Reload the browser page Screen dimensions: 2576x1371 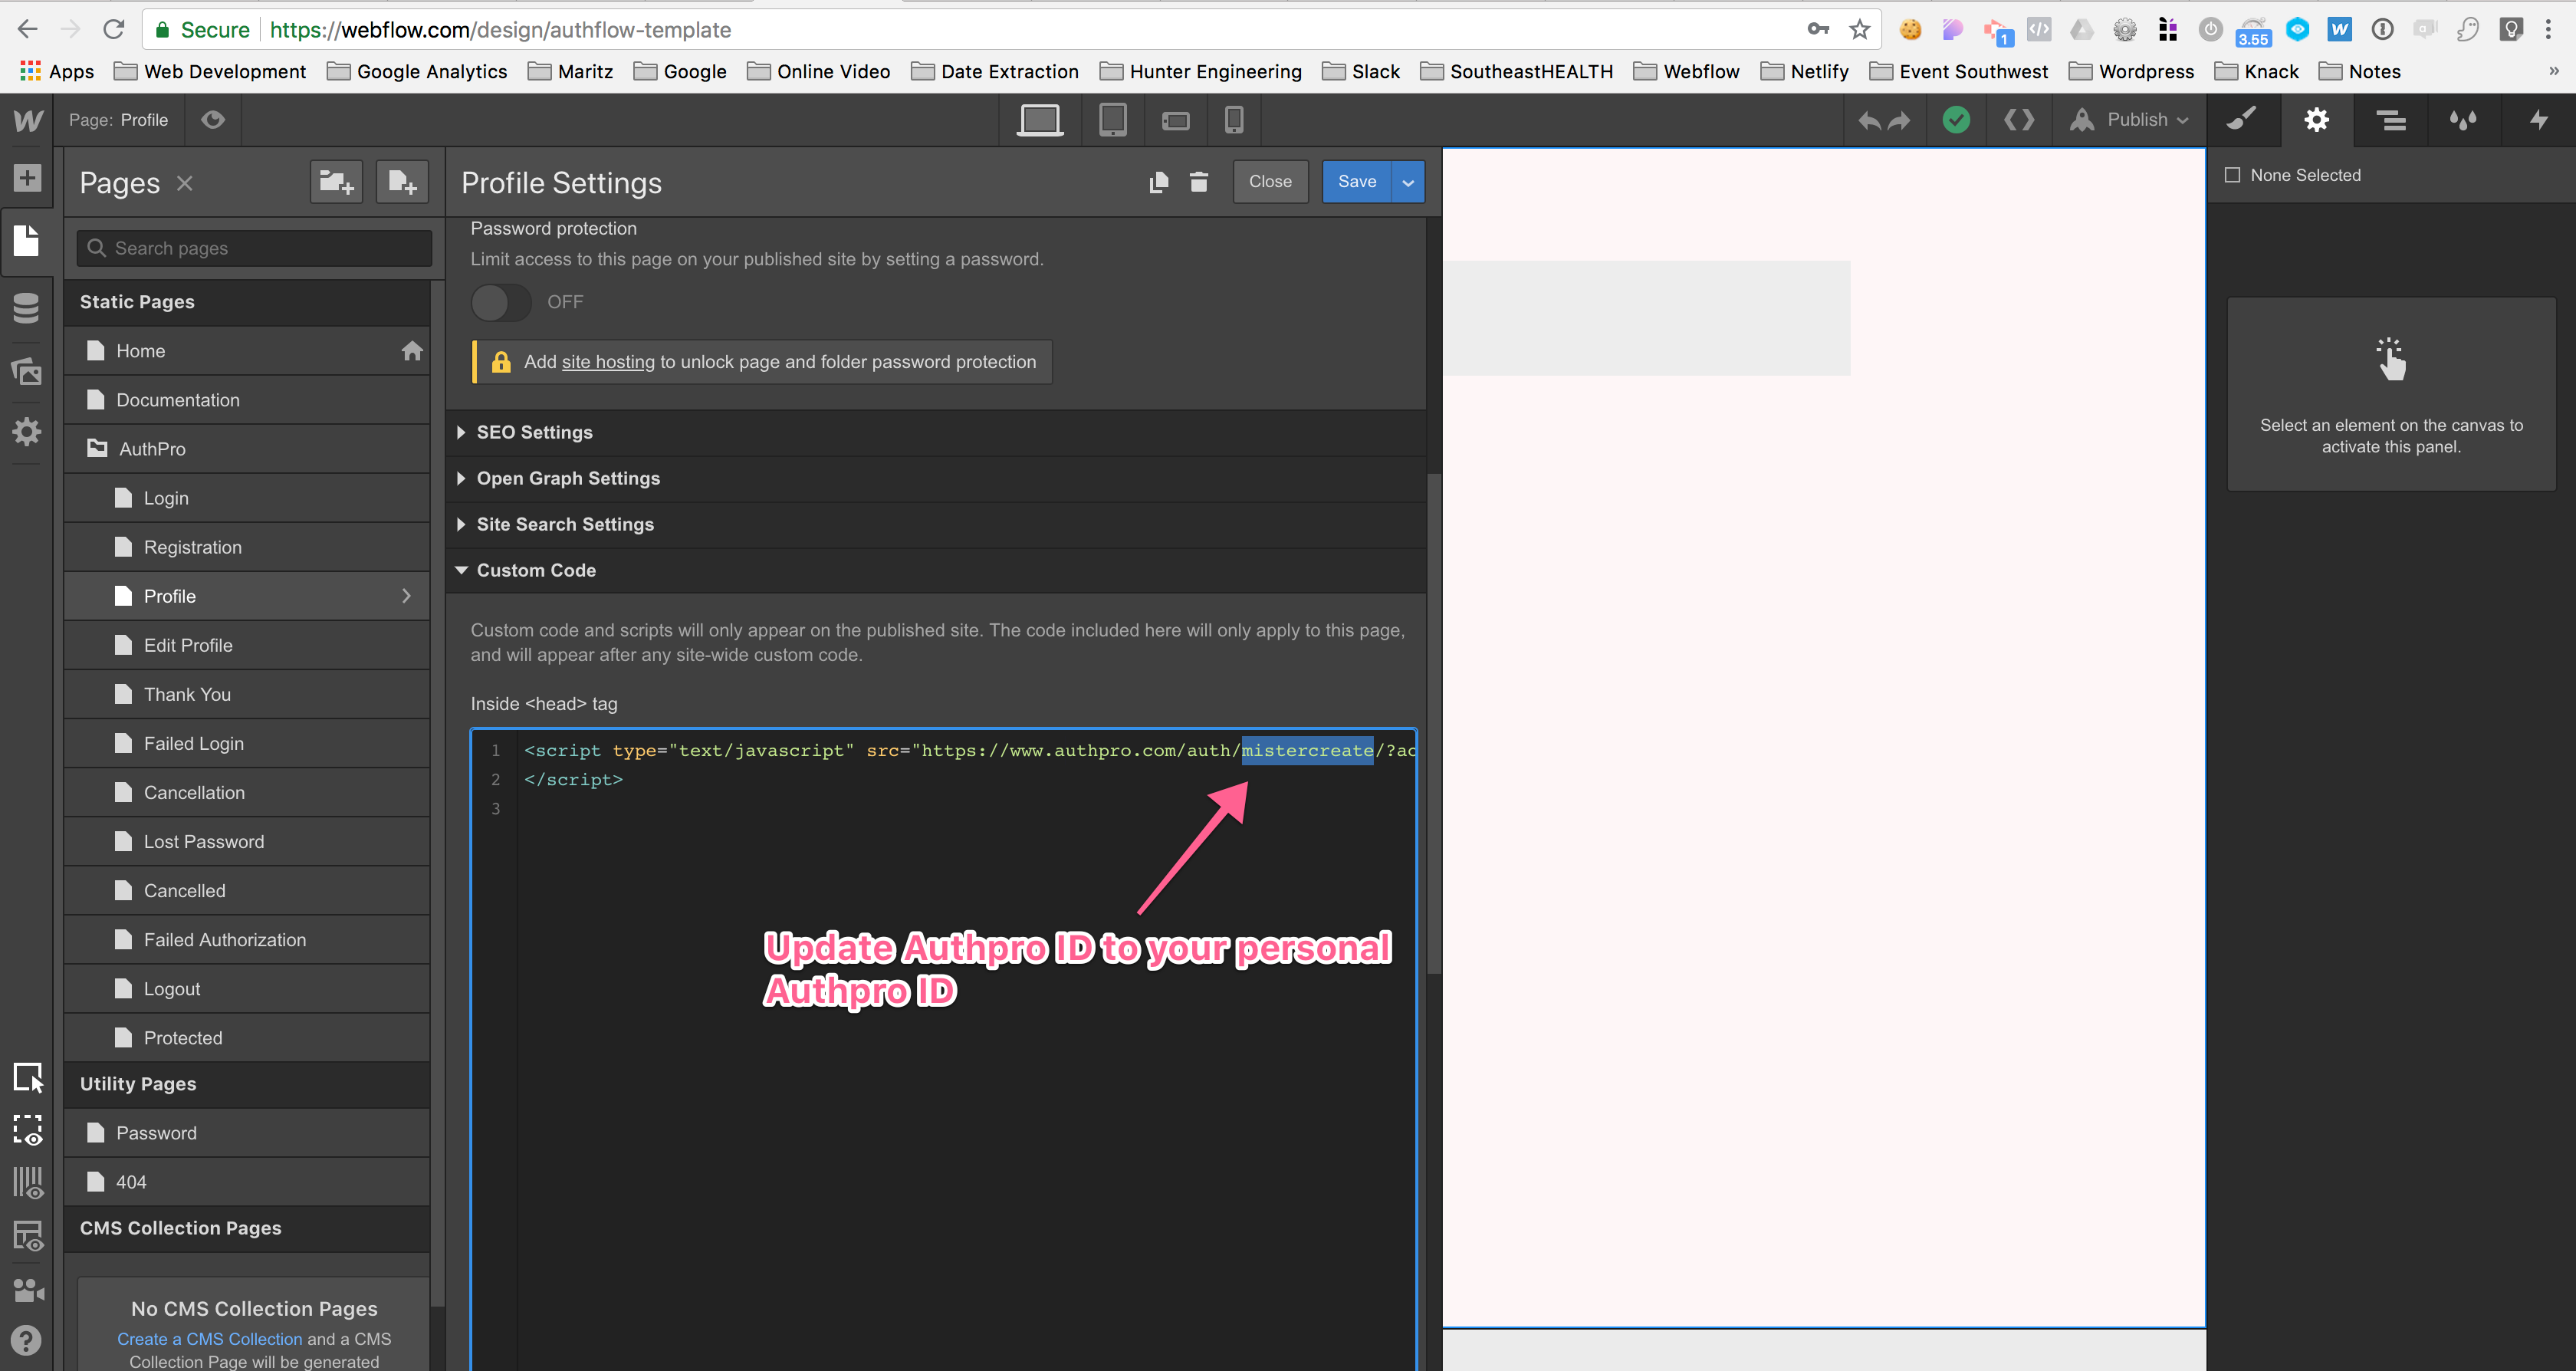click(x=113, y=29)
